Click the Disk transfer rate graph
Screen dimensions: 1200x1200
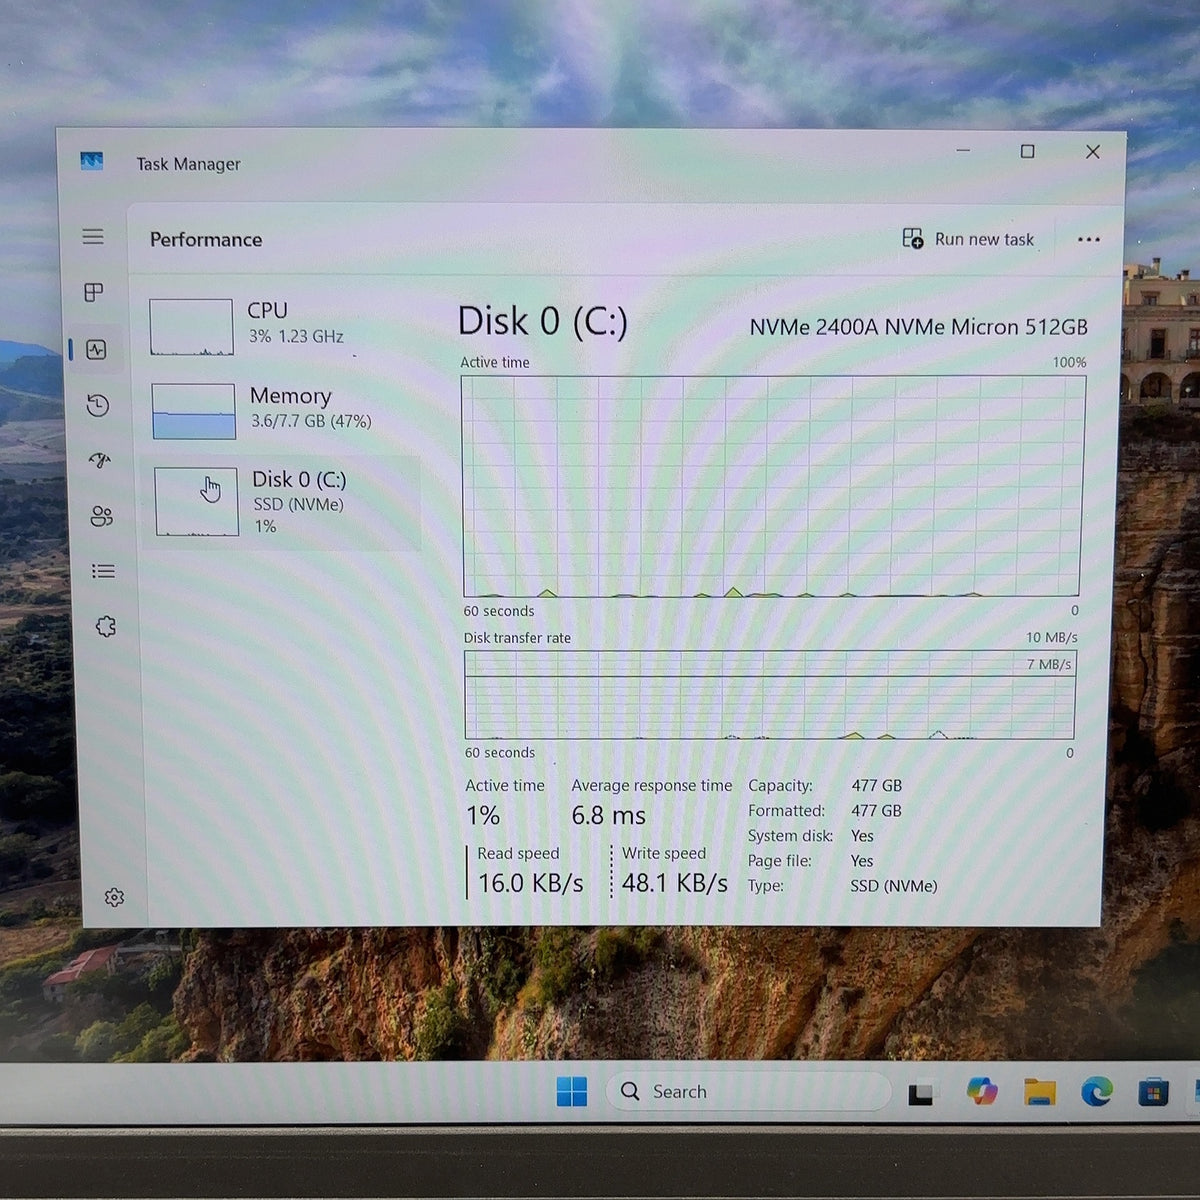pyautogui.click(x=770, y=695)
